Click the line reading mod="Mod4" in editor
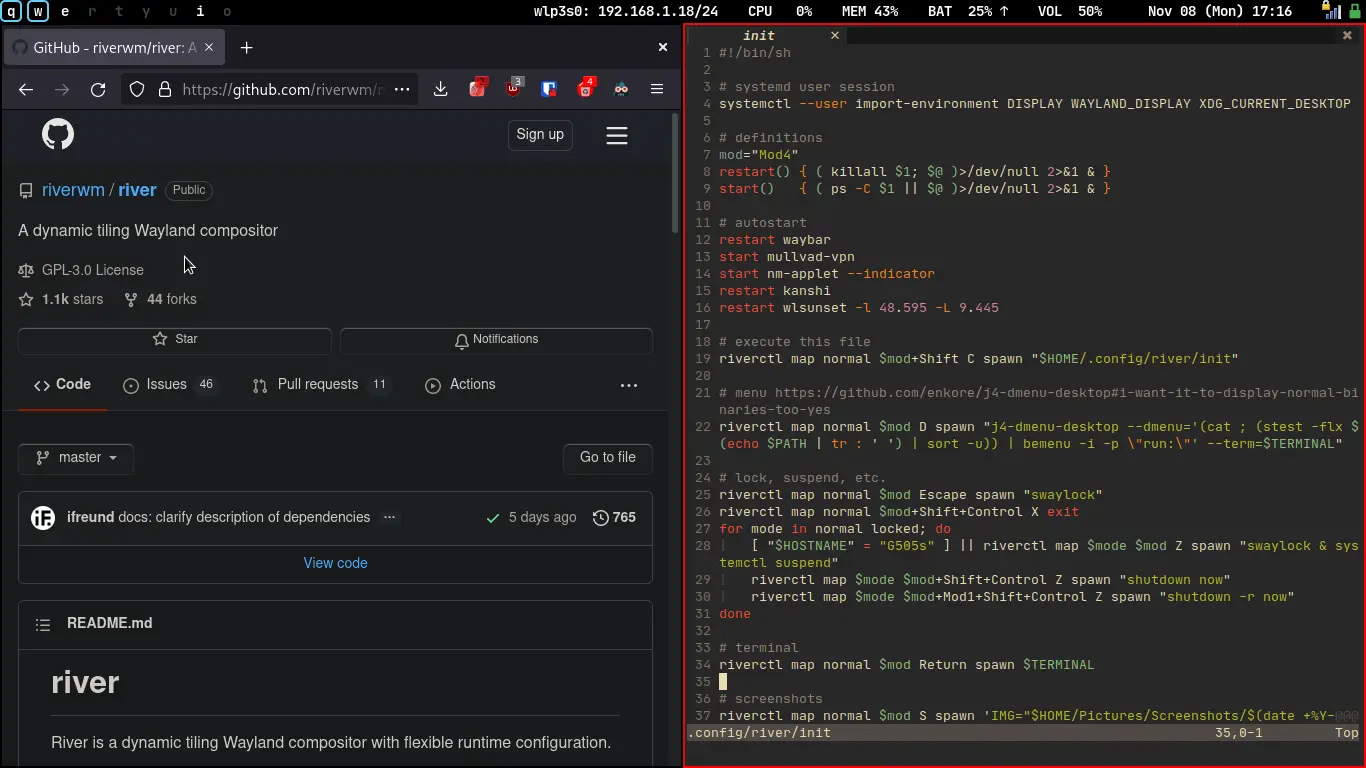 click(x=759, y=155)
